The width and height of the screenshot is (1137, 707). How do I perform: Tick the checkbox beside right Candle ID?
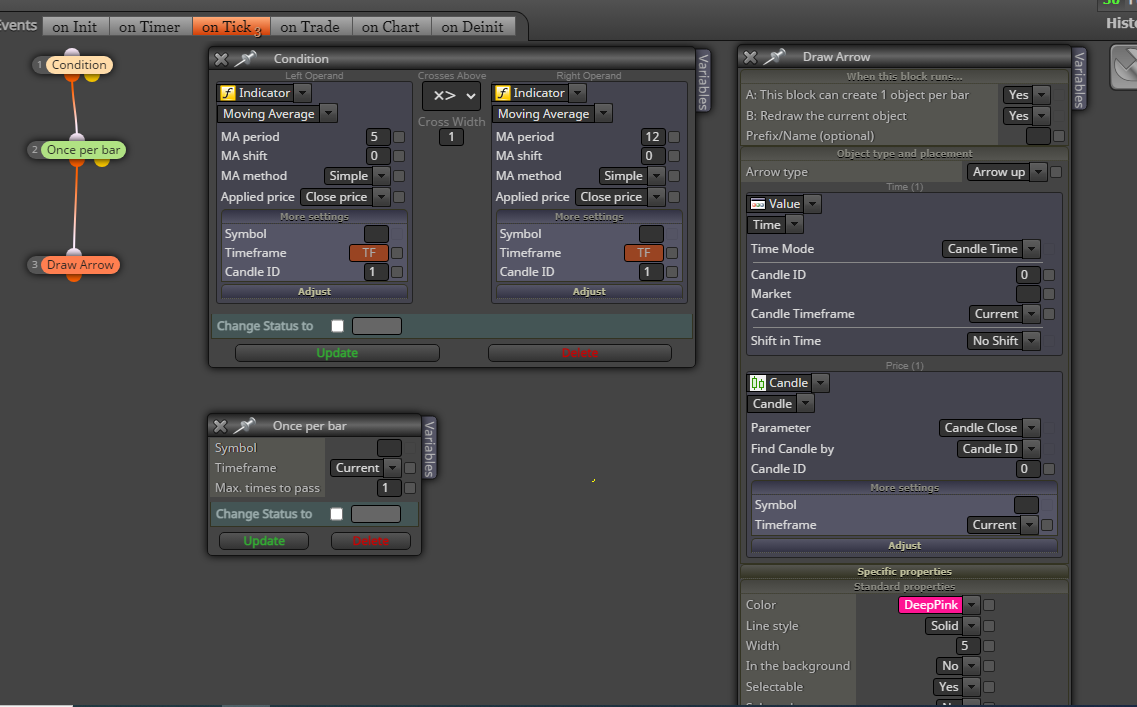[672, 272]
